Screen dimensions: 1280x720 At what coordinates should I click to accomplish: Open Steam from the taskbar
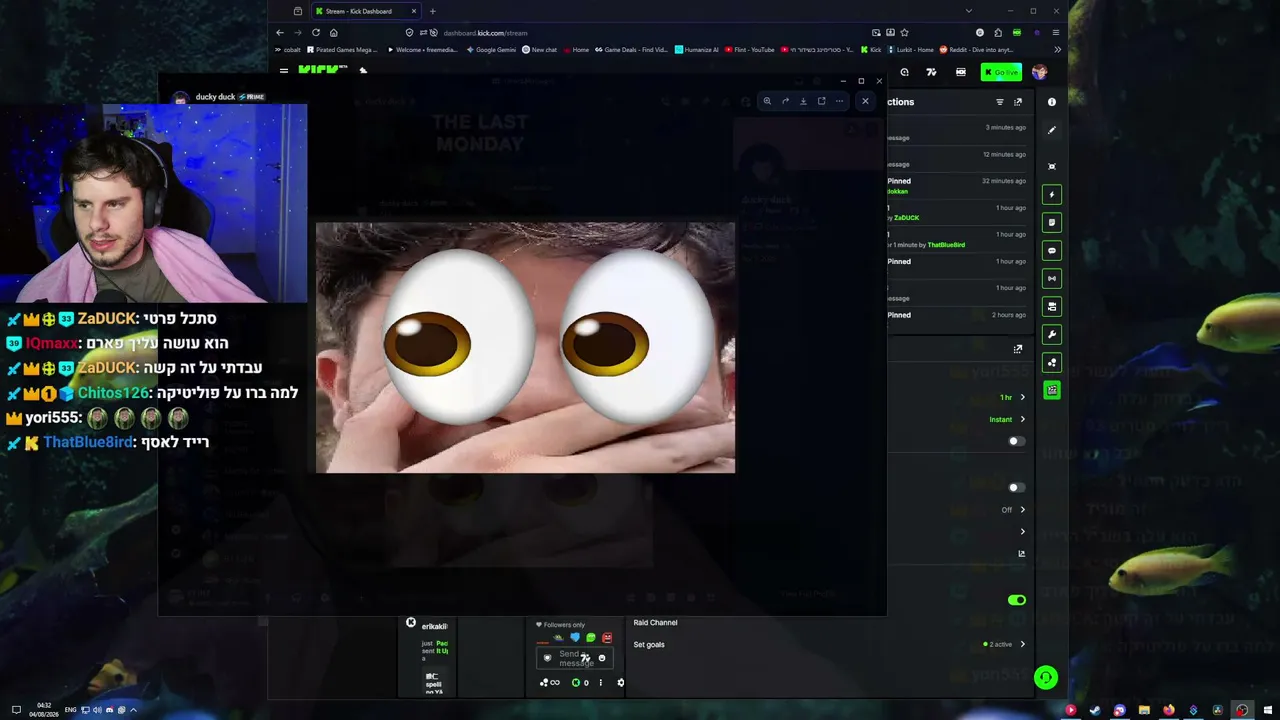[1095, 710]
